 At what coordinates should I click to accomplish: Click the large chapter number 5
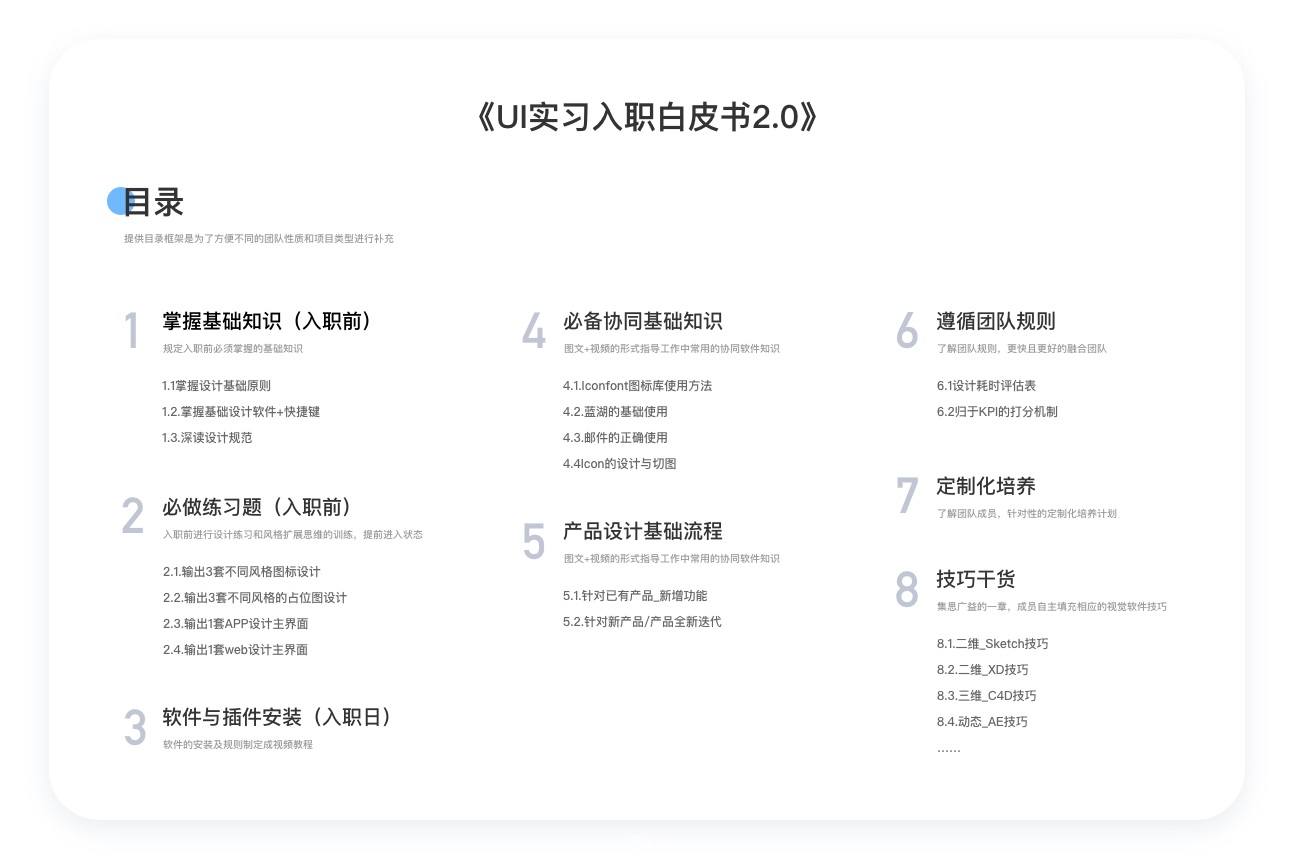(534, 542)
